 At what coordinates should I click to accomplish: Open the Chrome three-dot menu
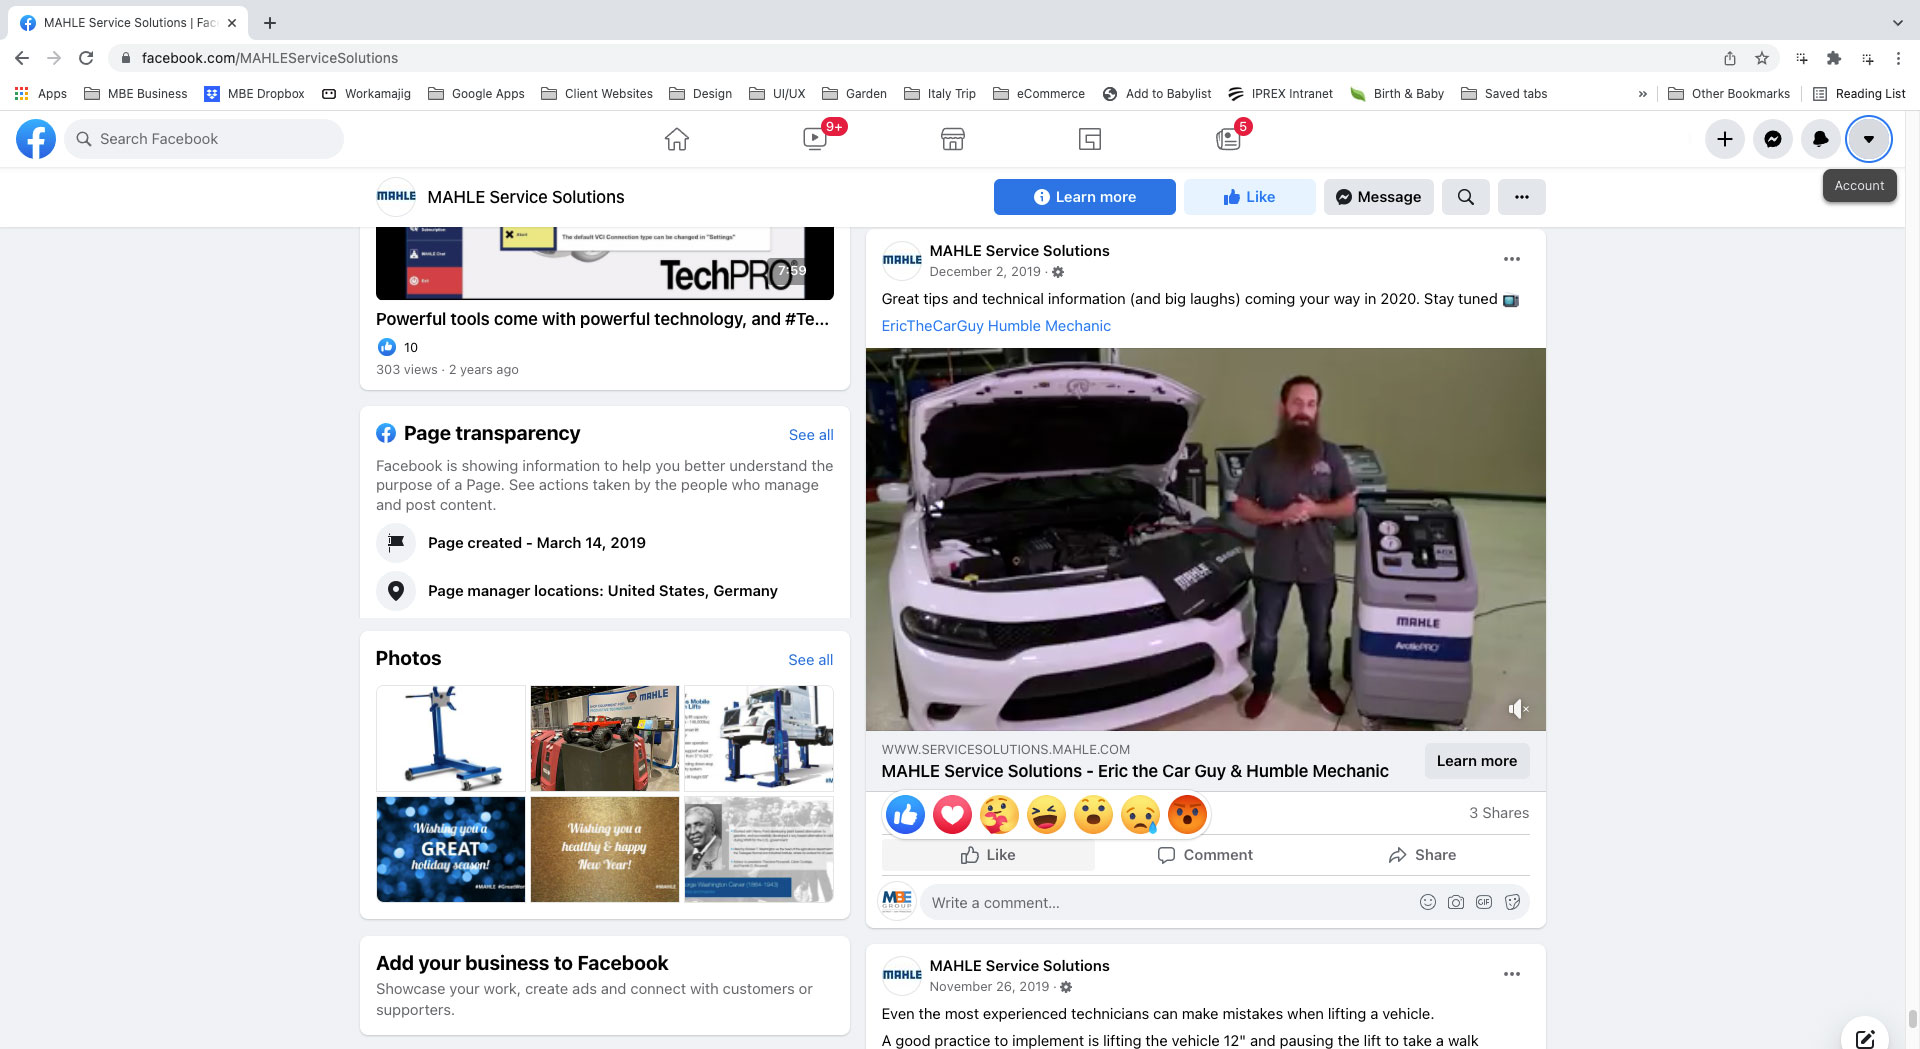[1898, 58]
